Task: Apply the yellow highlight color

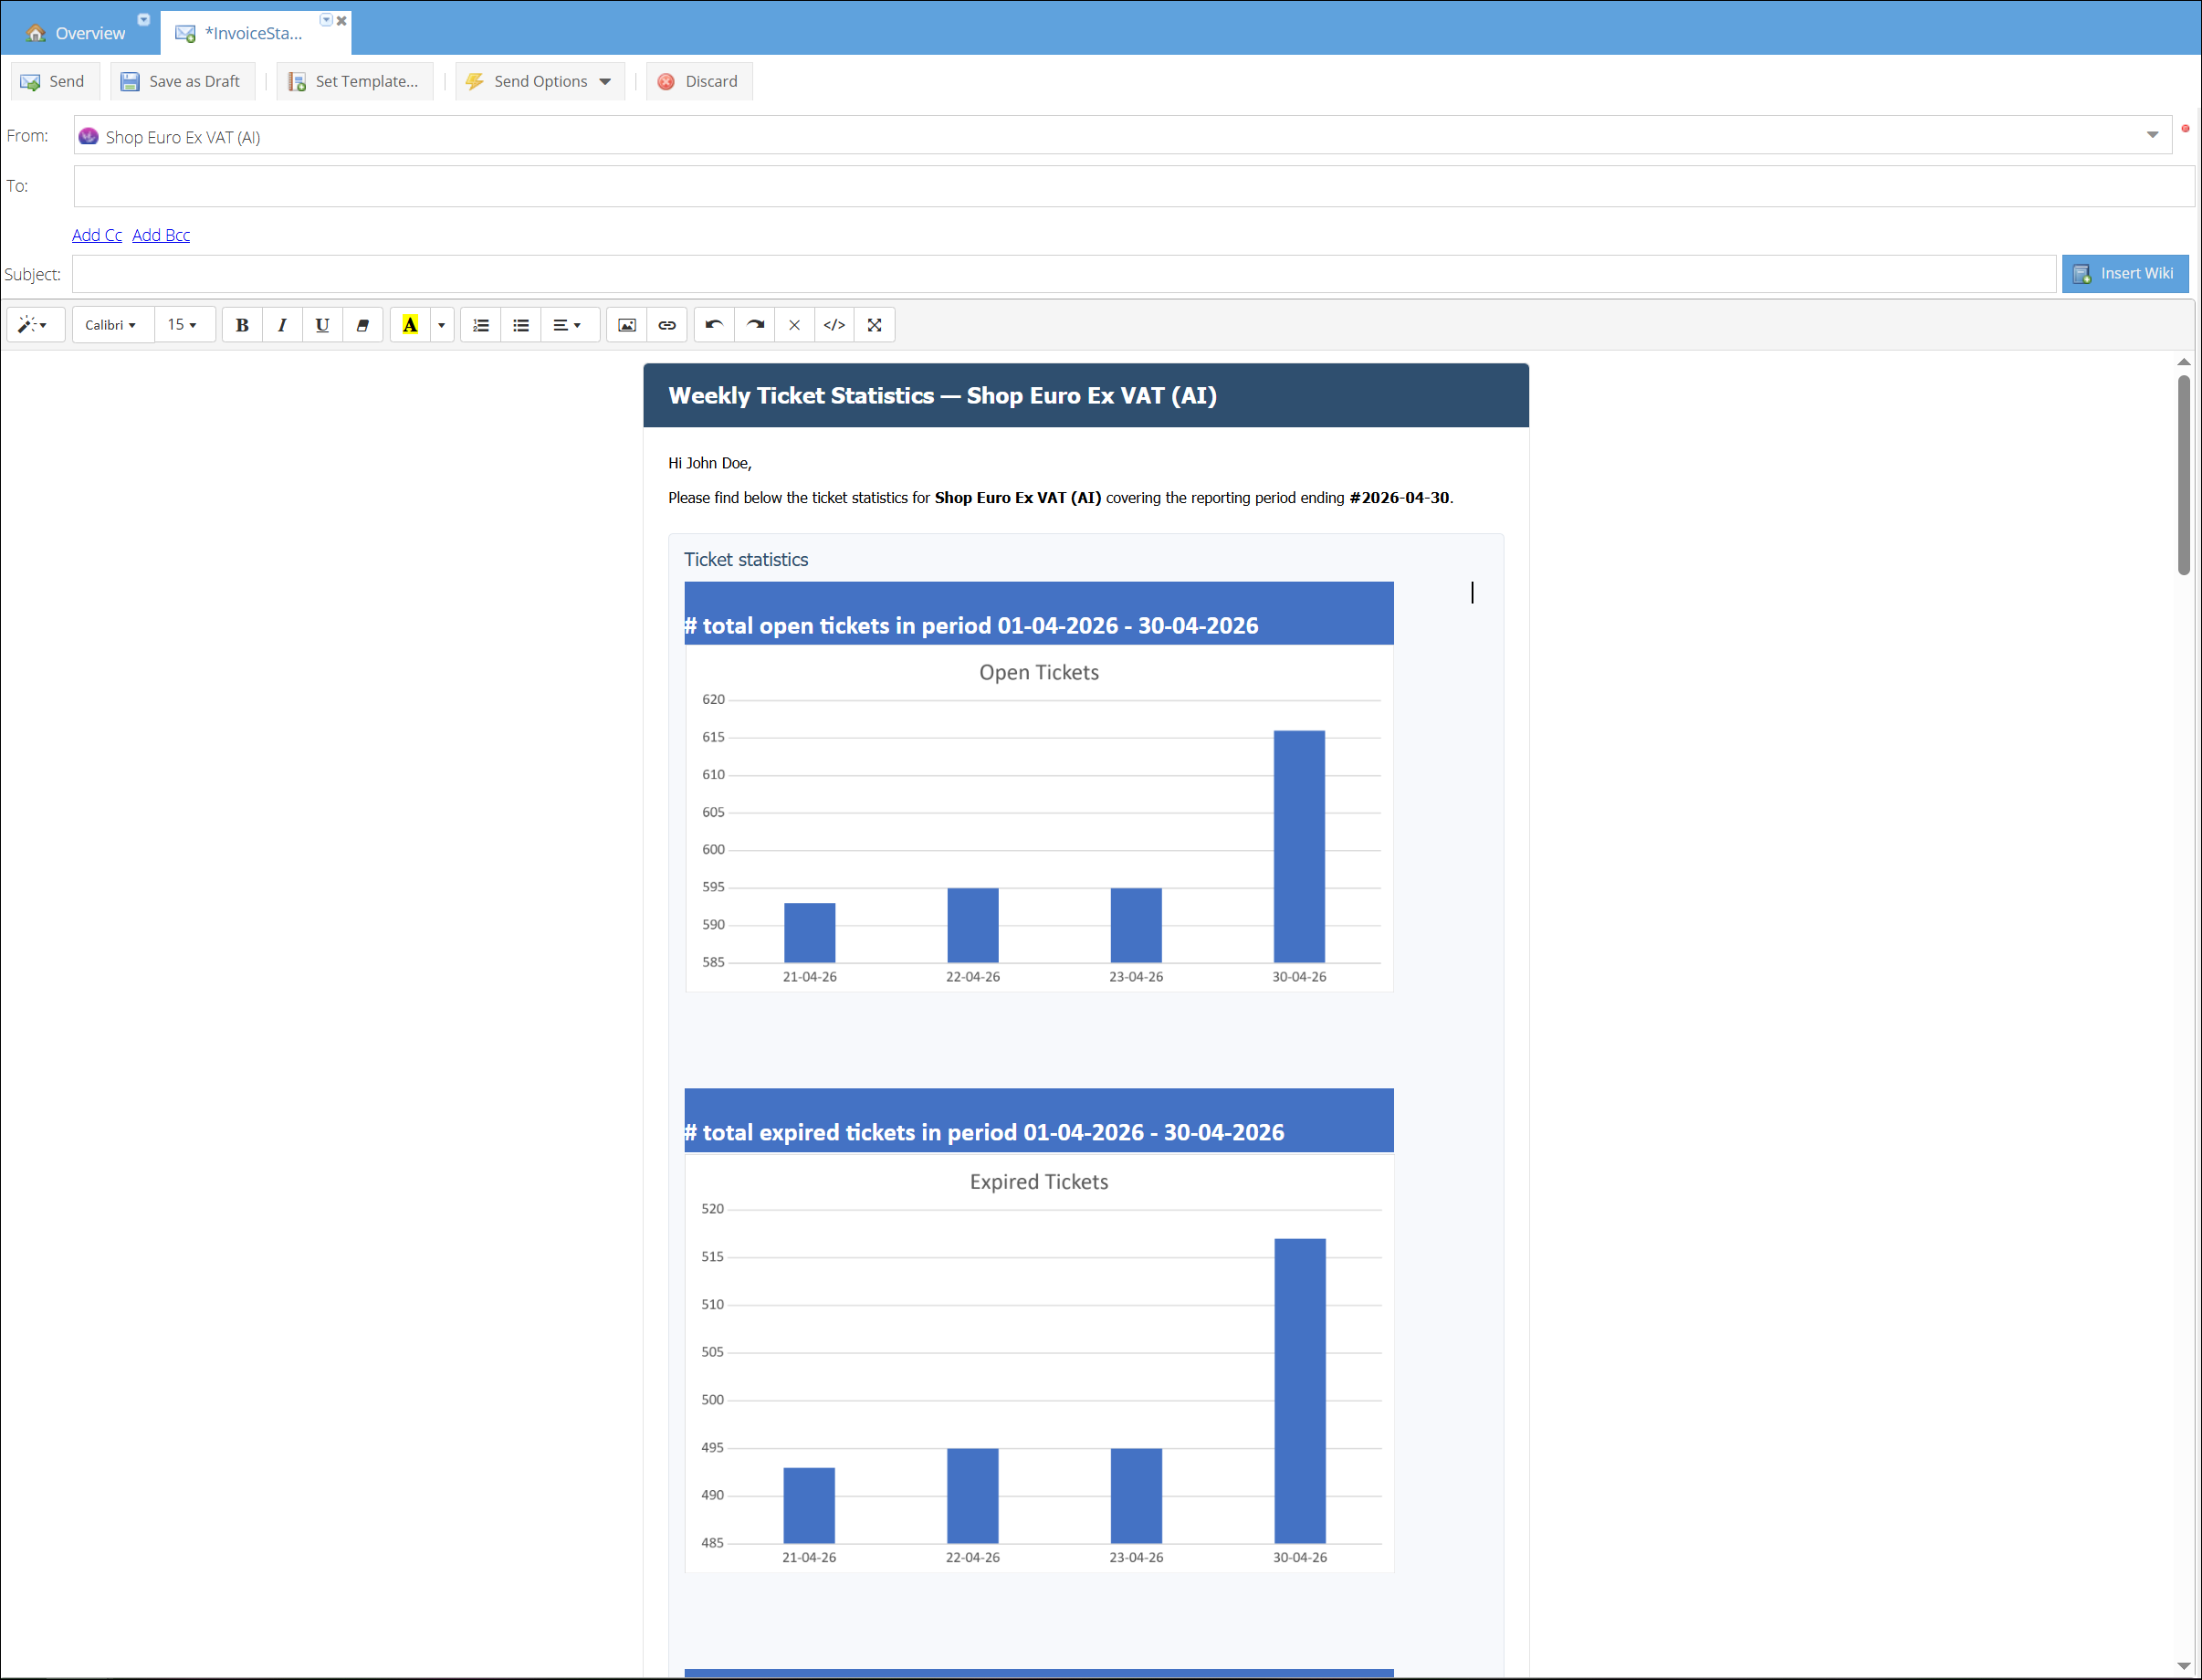Action: (x=410, y=325)
